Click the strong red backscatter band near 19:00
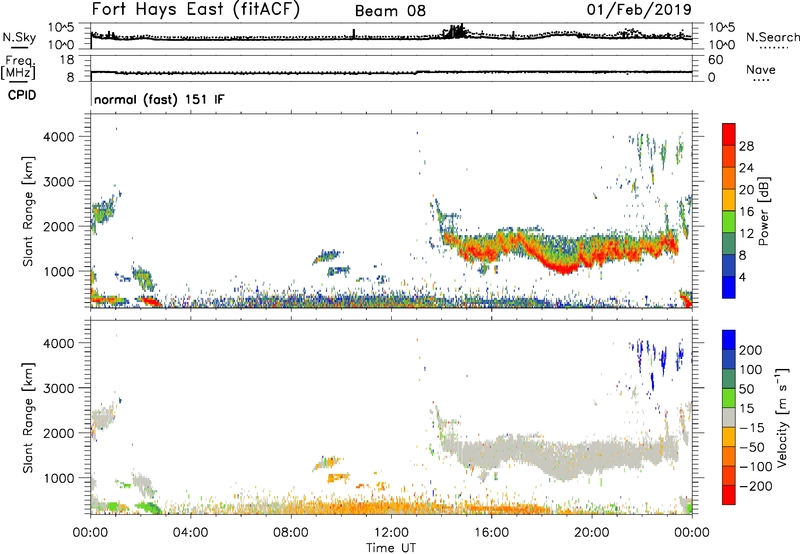The height and width of the screenshot is (554, 800). [561, 267]
